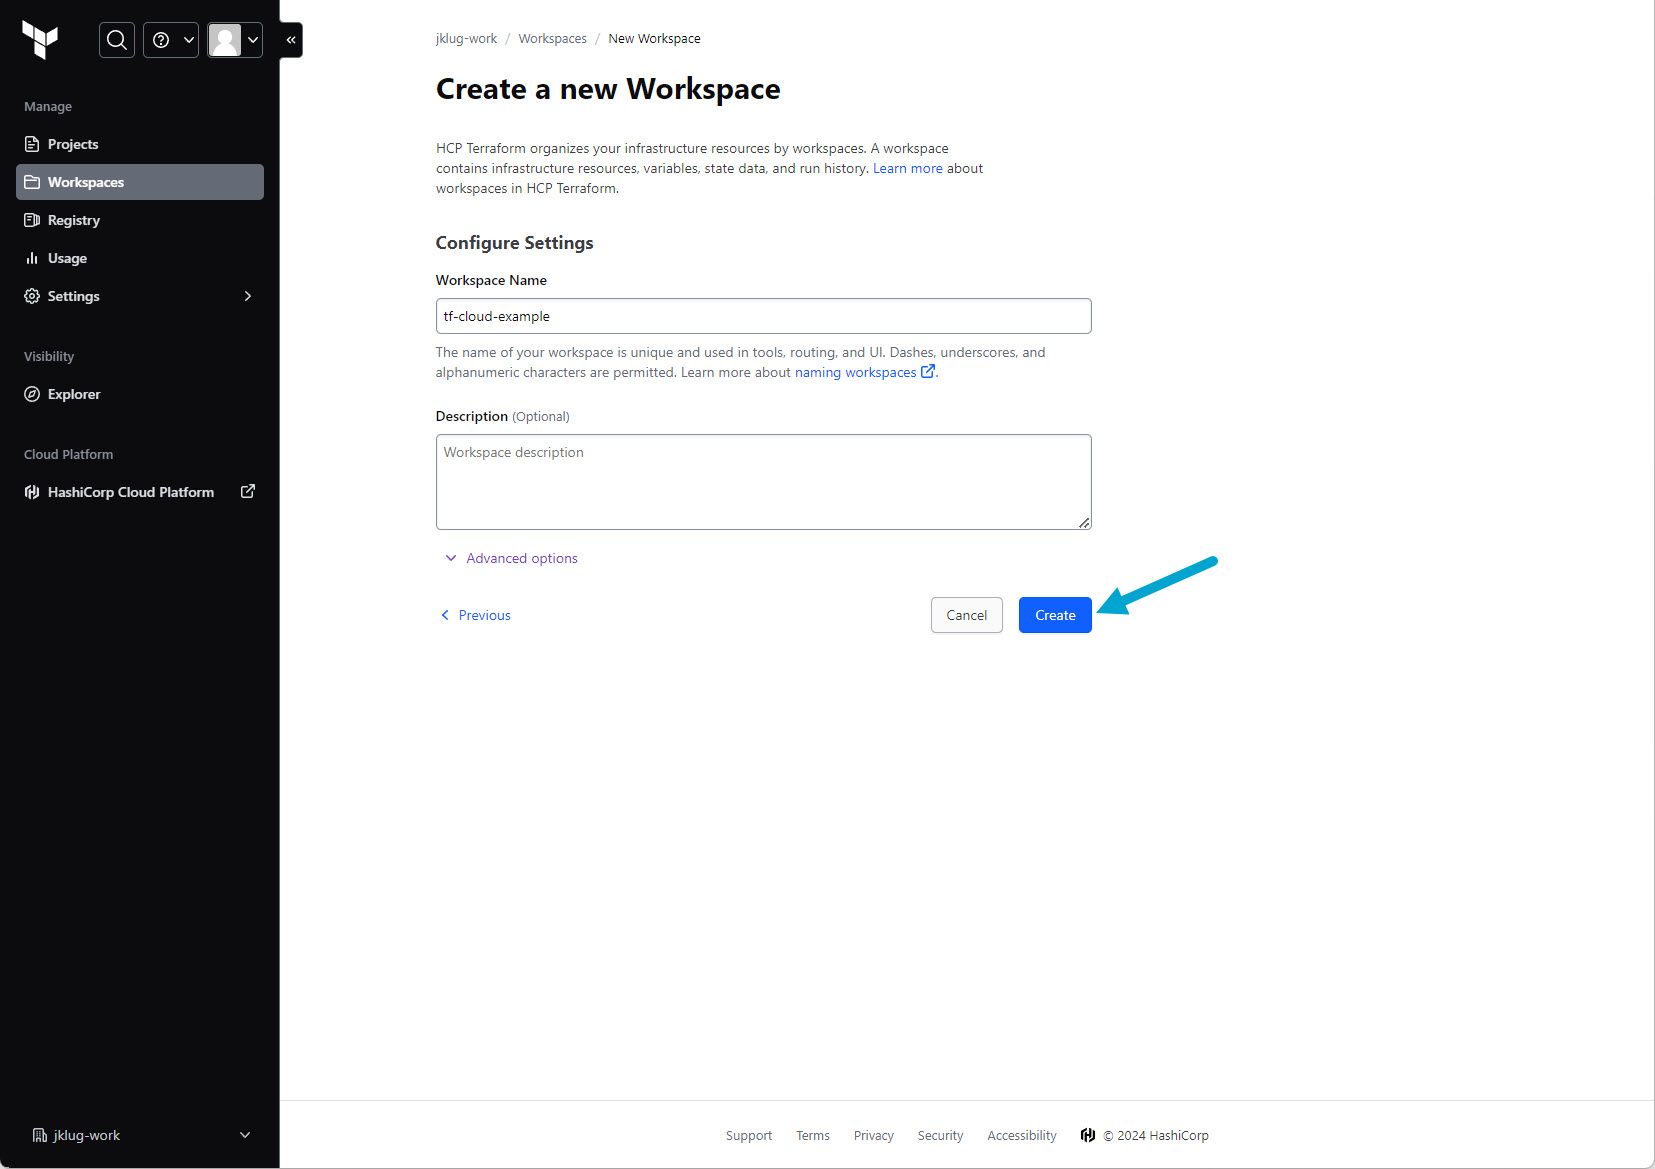Click the blue Create button
Screen dimensions: 1655x1169
(1055, 615)
